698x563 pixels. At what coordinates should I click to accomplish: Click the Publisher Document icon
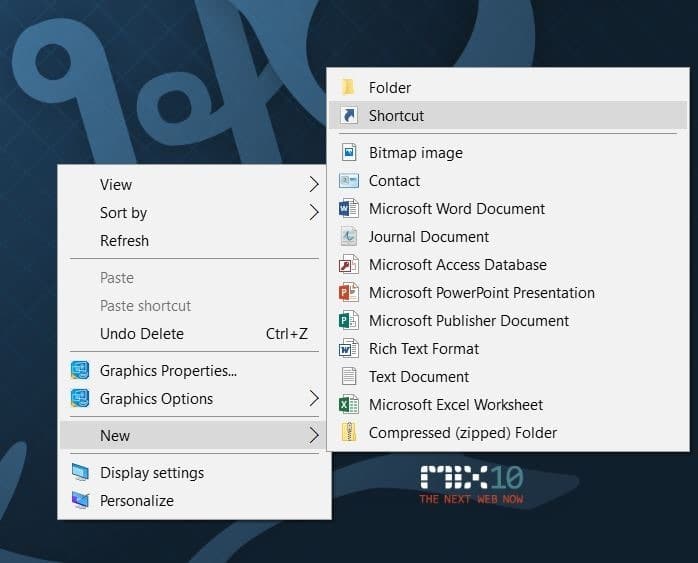pos(349,320)
